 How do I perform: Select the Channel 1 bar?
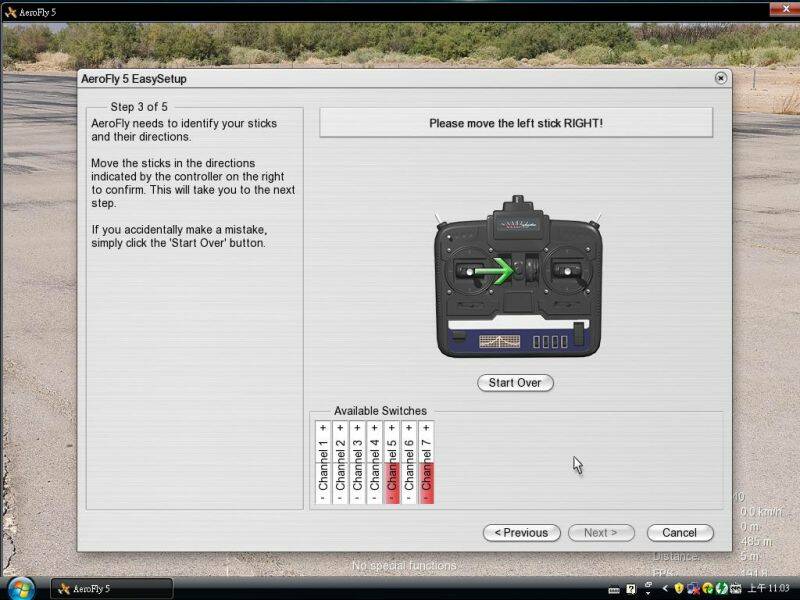tap(323, 462)
